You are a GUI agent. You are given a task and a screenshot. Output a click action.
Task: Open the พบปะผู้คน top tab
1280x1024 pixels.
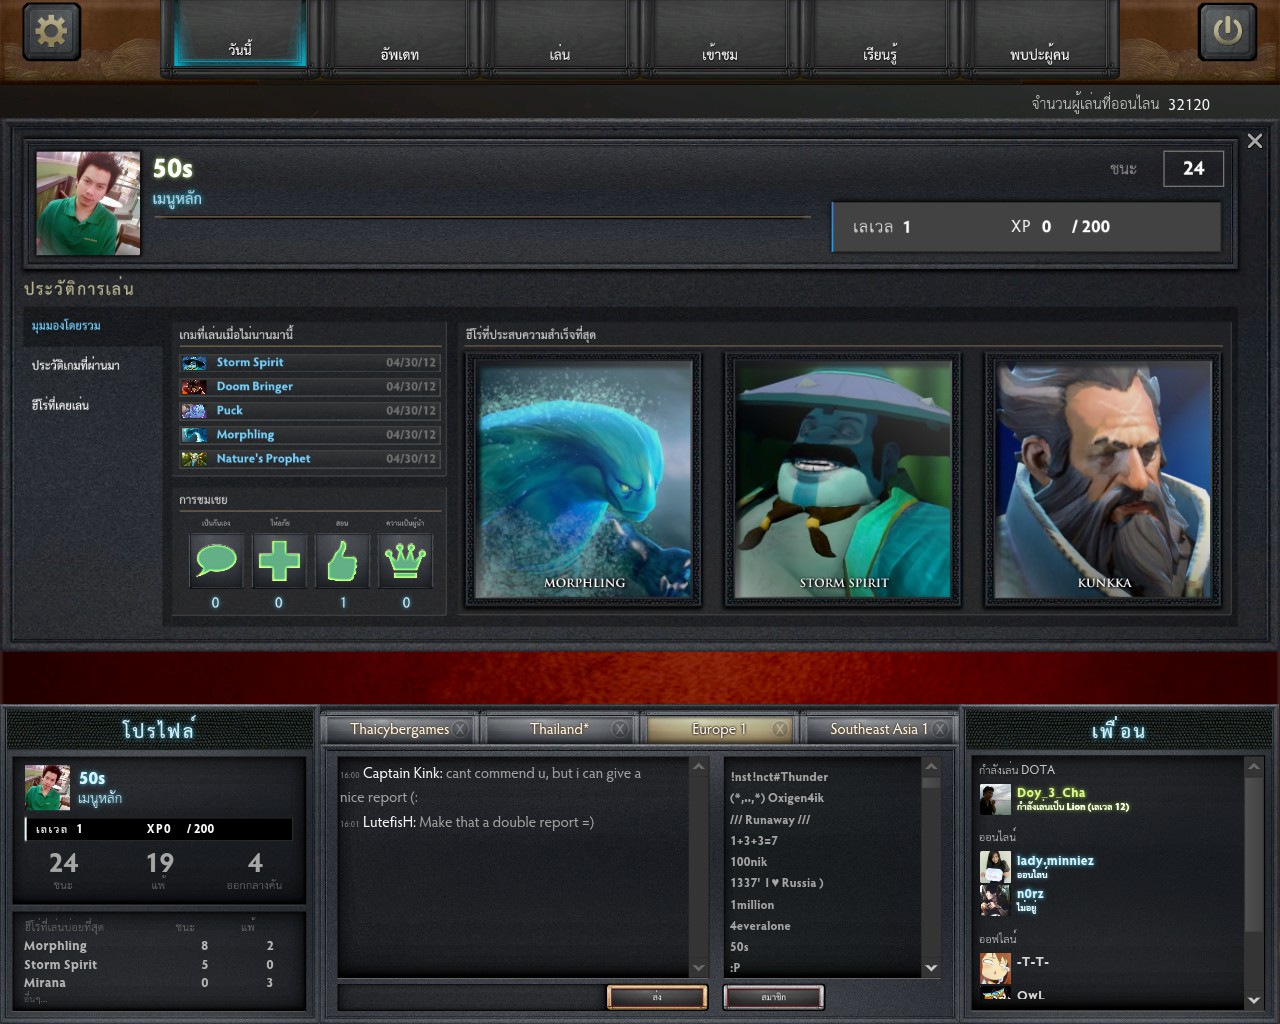point(1040,36)
